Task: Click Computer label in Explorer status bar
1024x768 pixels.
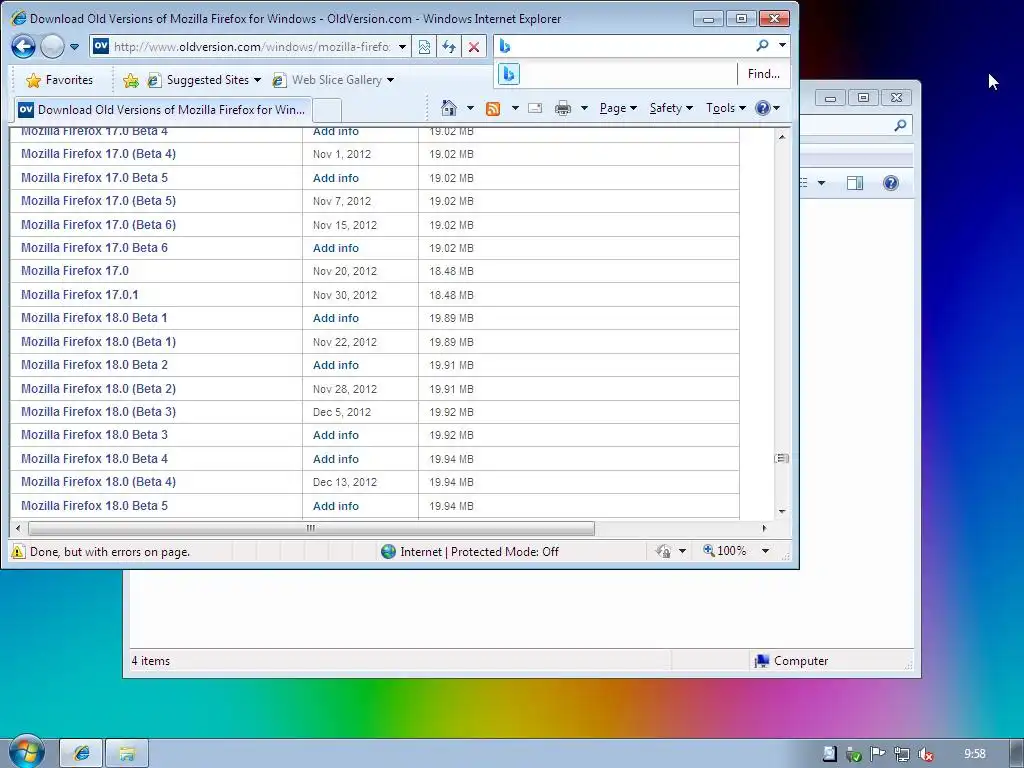Action: (x=801, y=661)
